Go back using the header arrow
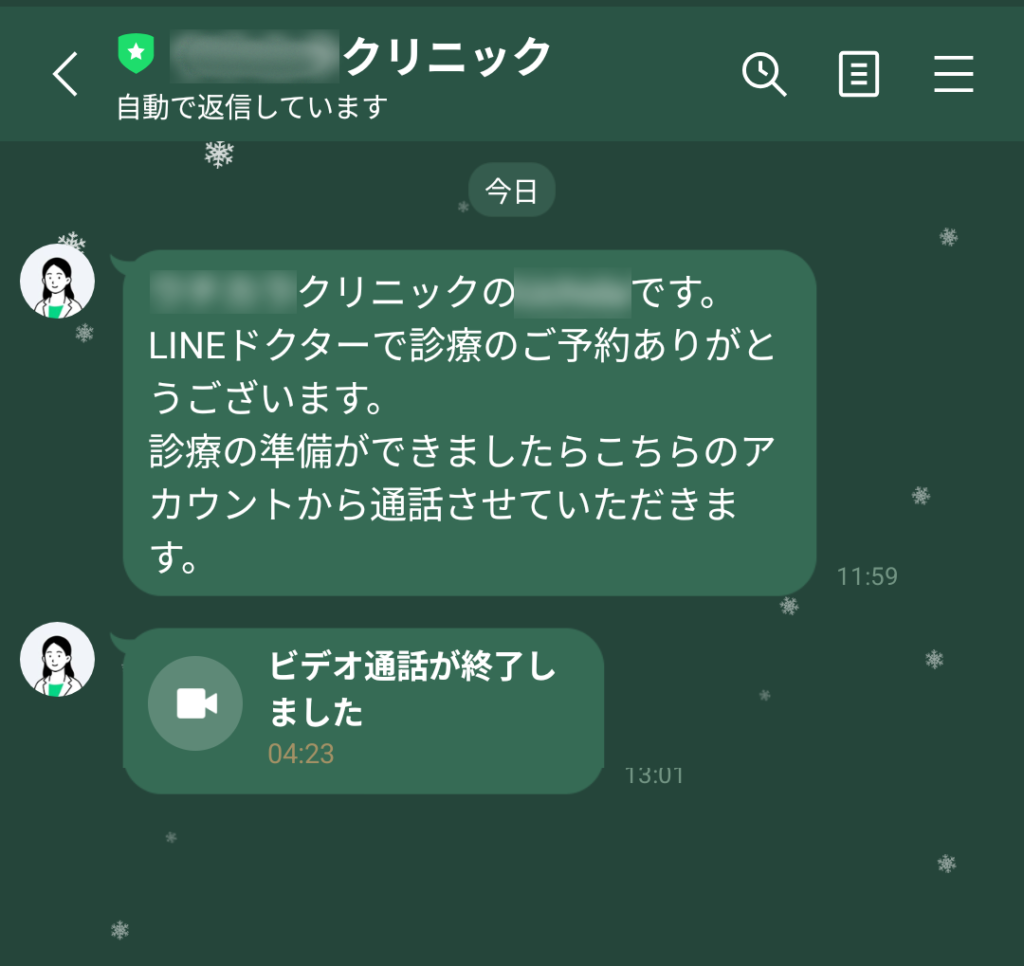The width and height of the screenshot is (1024, 966). pyautogui.click(x=66, y=74)
